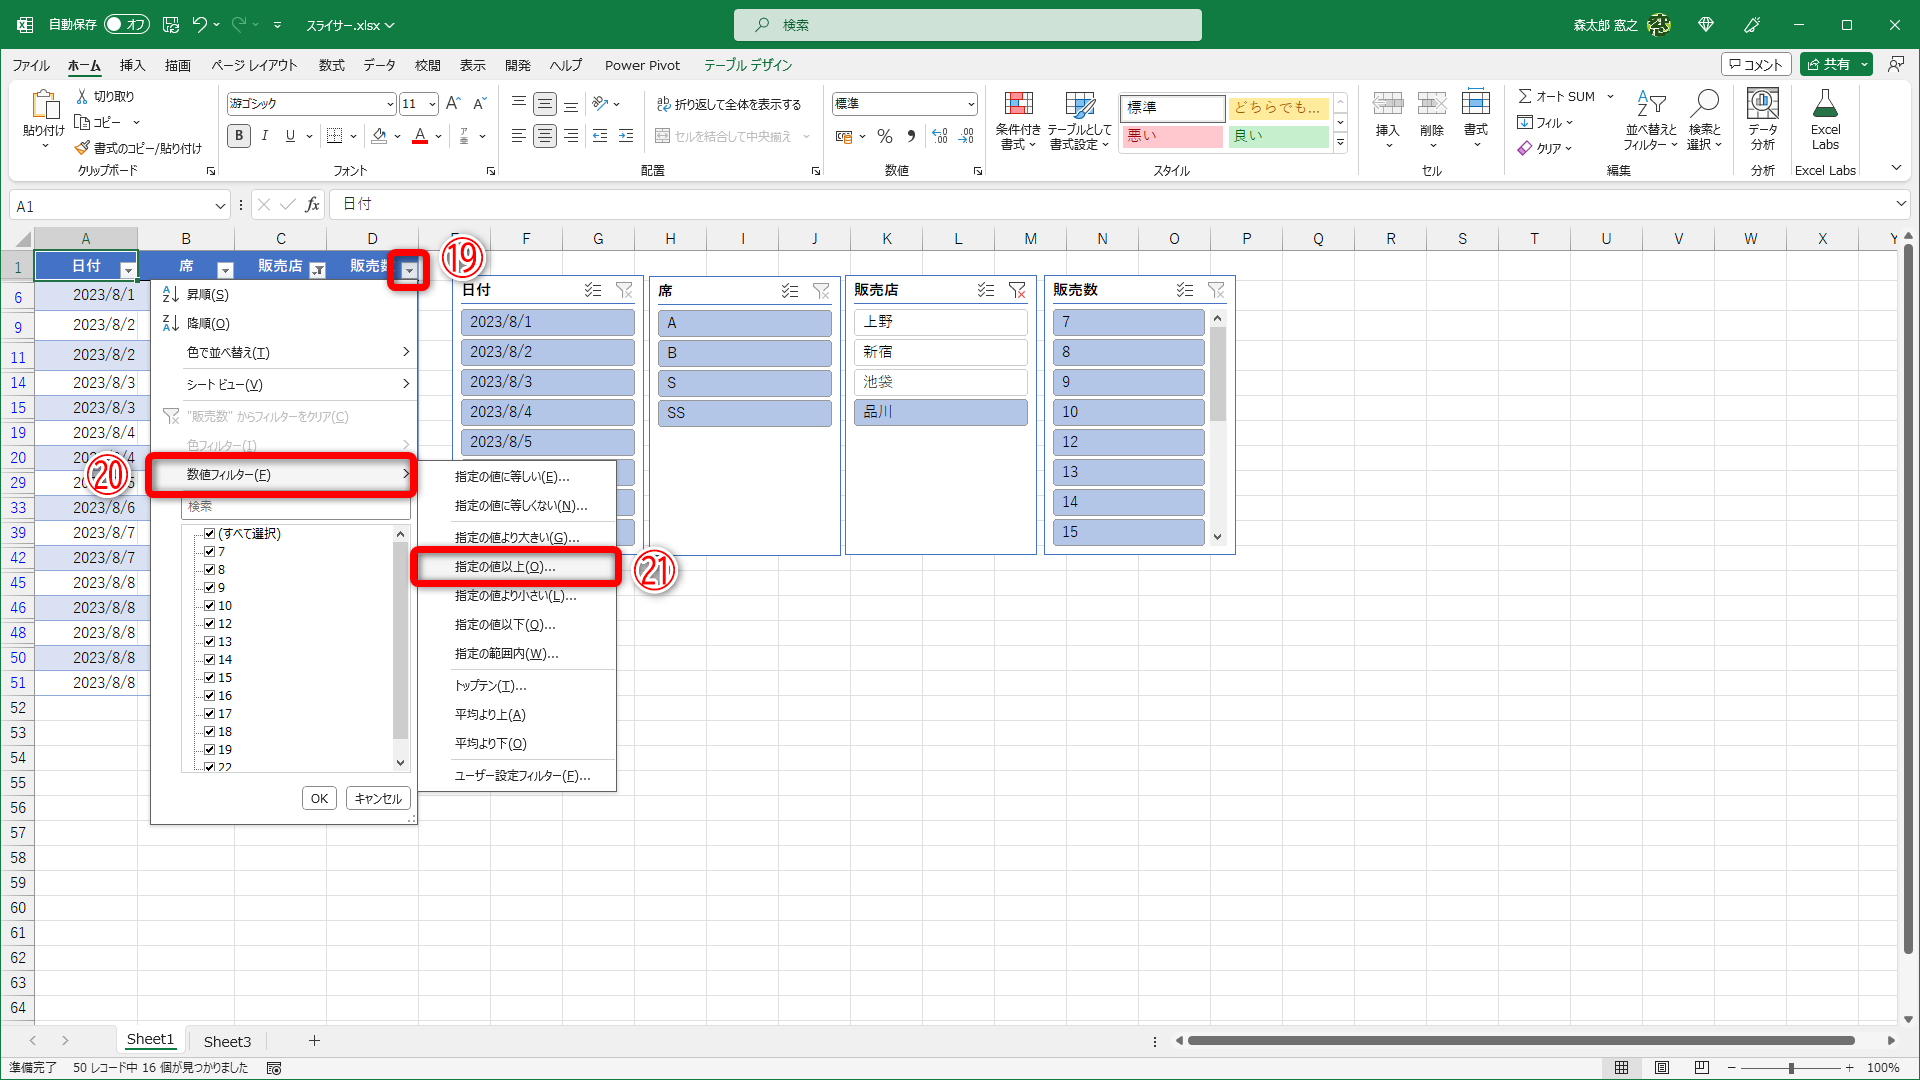The height and width of the screenshot is (1080, 1920).
Task: Click the OK button in filter menu
Action: point(319,798)
